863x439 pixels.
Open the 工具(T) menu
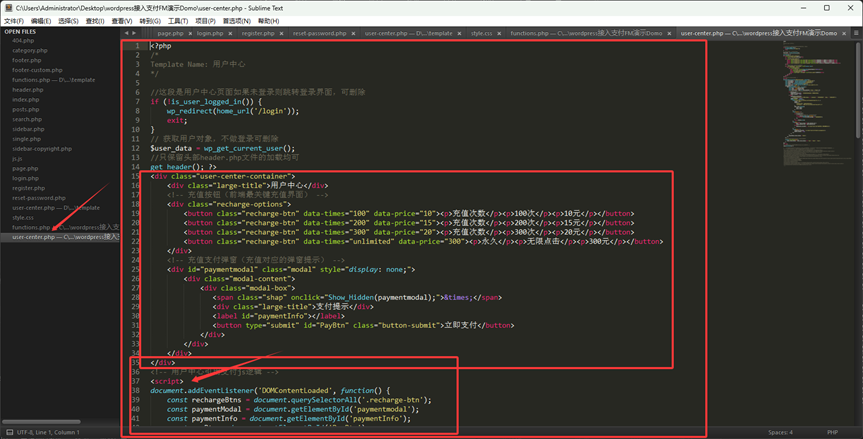pyautogui.click(x=178, y=21)
